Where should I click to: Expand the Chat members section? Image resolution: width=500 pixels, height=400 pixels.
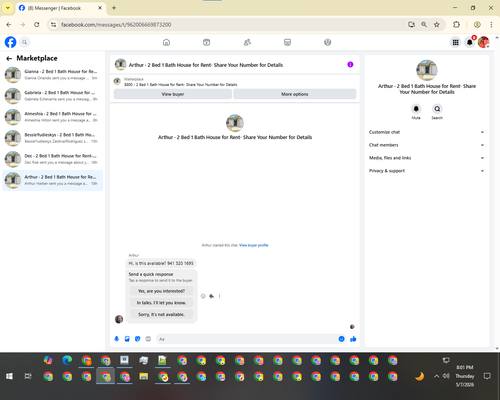(426, 145)
